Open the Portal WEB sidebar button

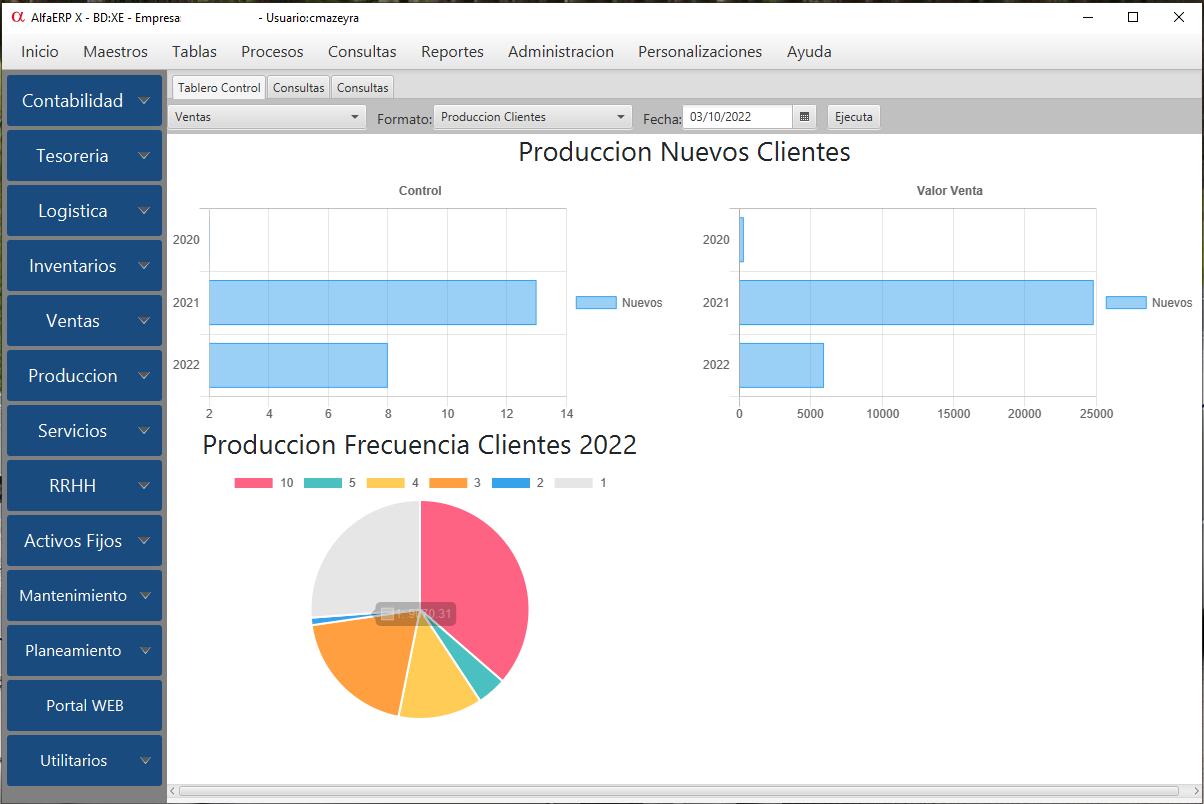pos(84,705)
